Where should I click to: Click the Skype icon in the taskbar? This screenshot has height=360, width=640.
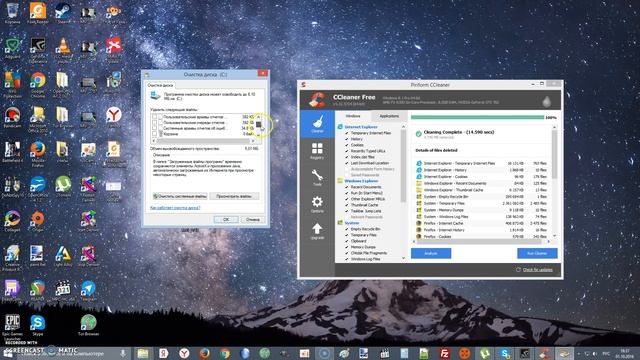tap(504, 353)
